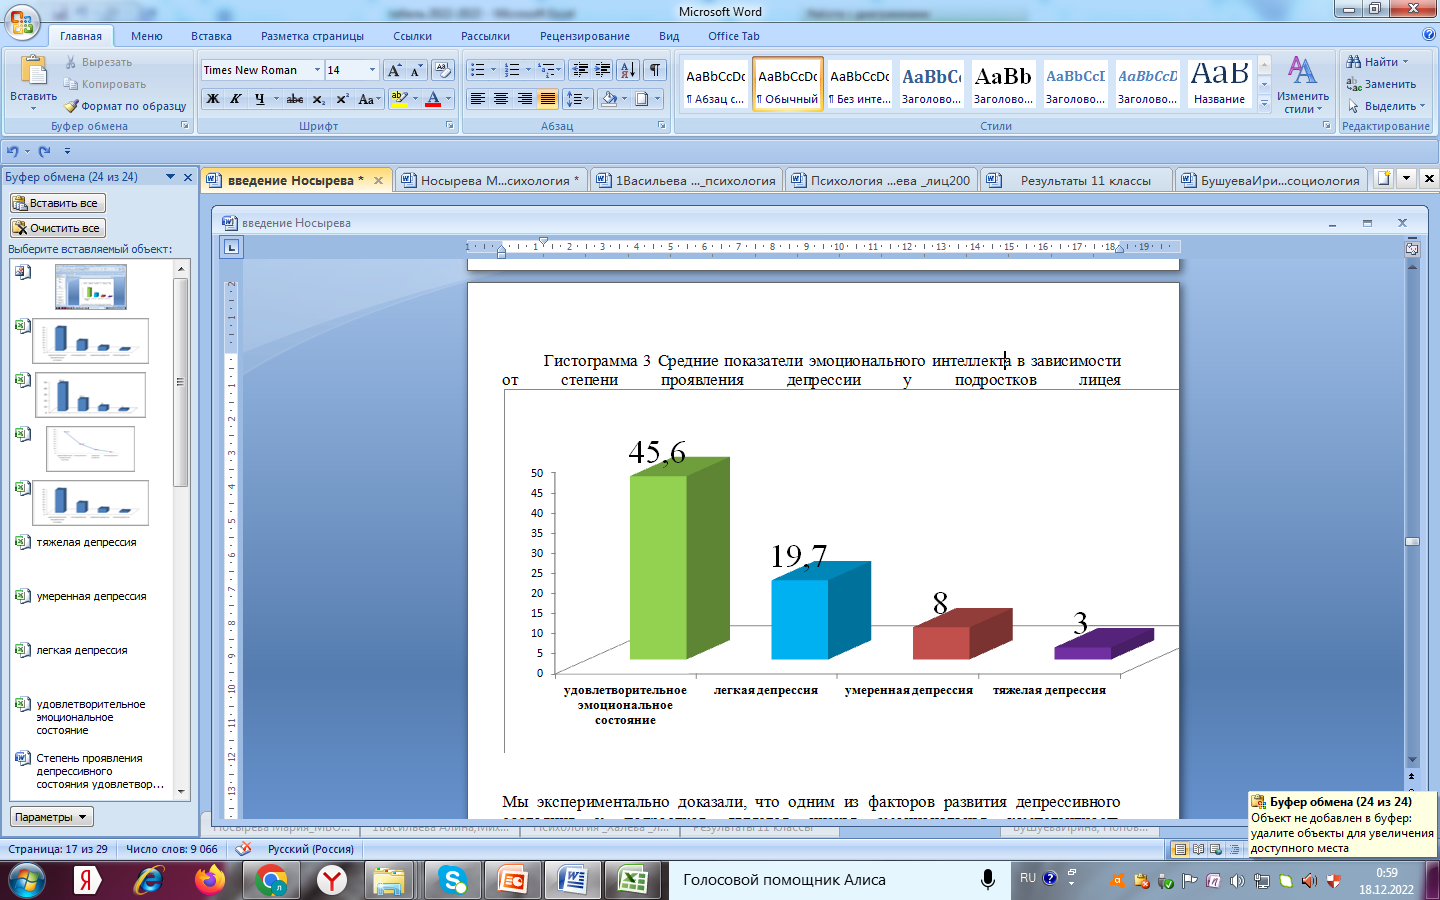Click the bulleted list icon

(478, 70)
